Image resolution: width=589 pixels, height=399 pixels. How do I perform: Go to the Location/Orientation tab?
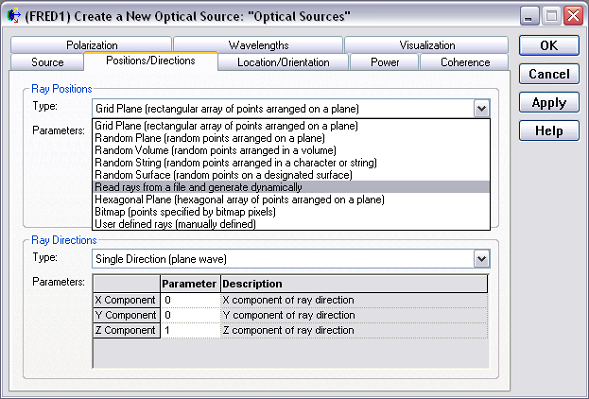pos(283,62)
